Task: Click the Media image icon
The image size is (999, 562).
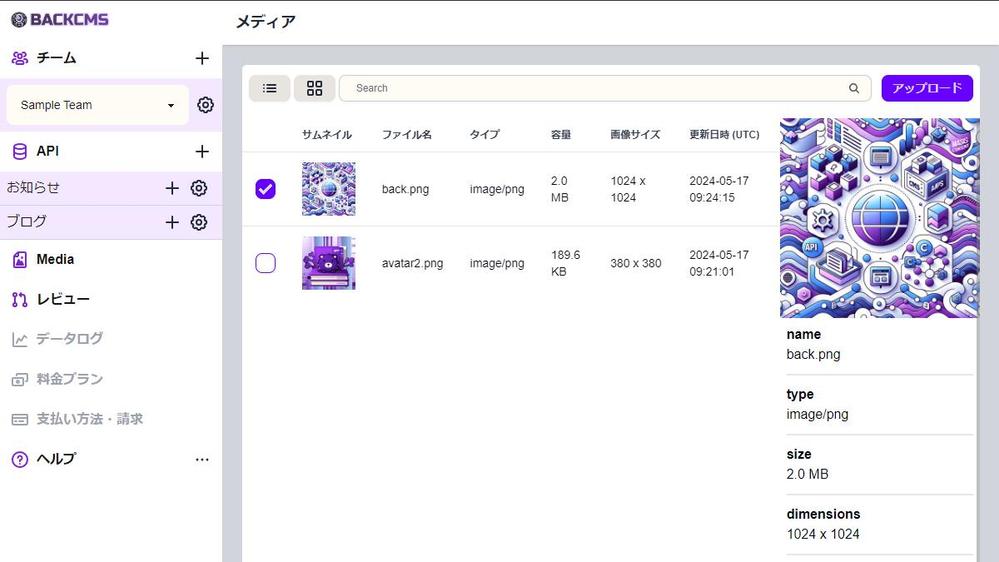Action: 20,259
